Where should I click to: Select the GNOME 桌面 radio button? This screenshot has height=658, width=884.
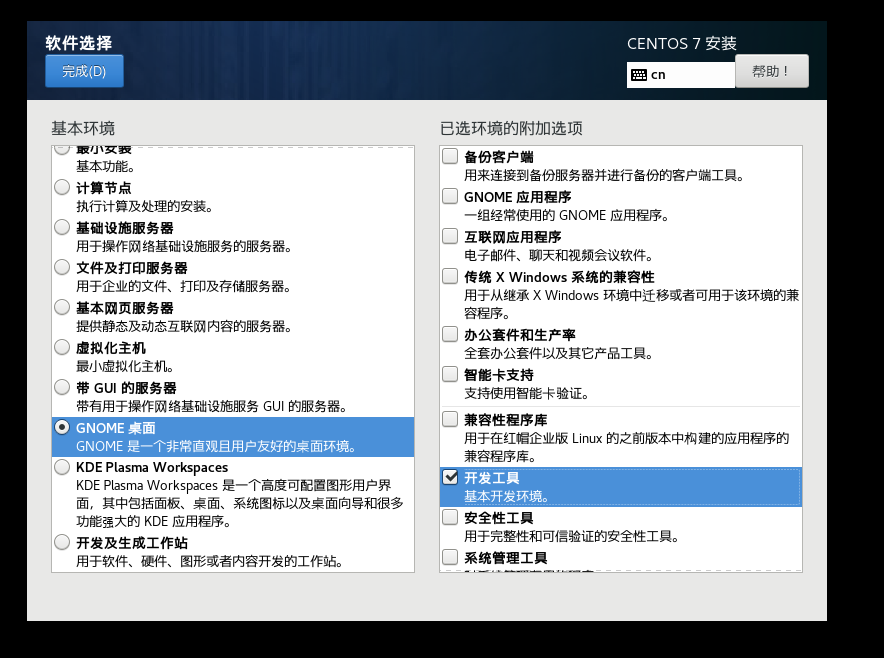62,427
